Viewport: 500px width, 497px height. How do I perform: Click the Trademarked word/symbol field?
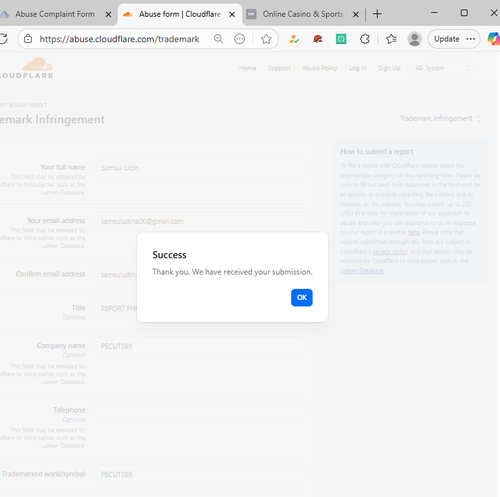click(x=200, y=474)
